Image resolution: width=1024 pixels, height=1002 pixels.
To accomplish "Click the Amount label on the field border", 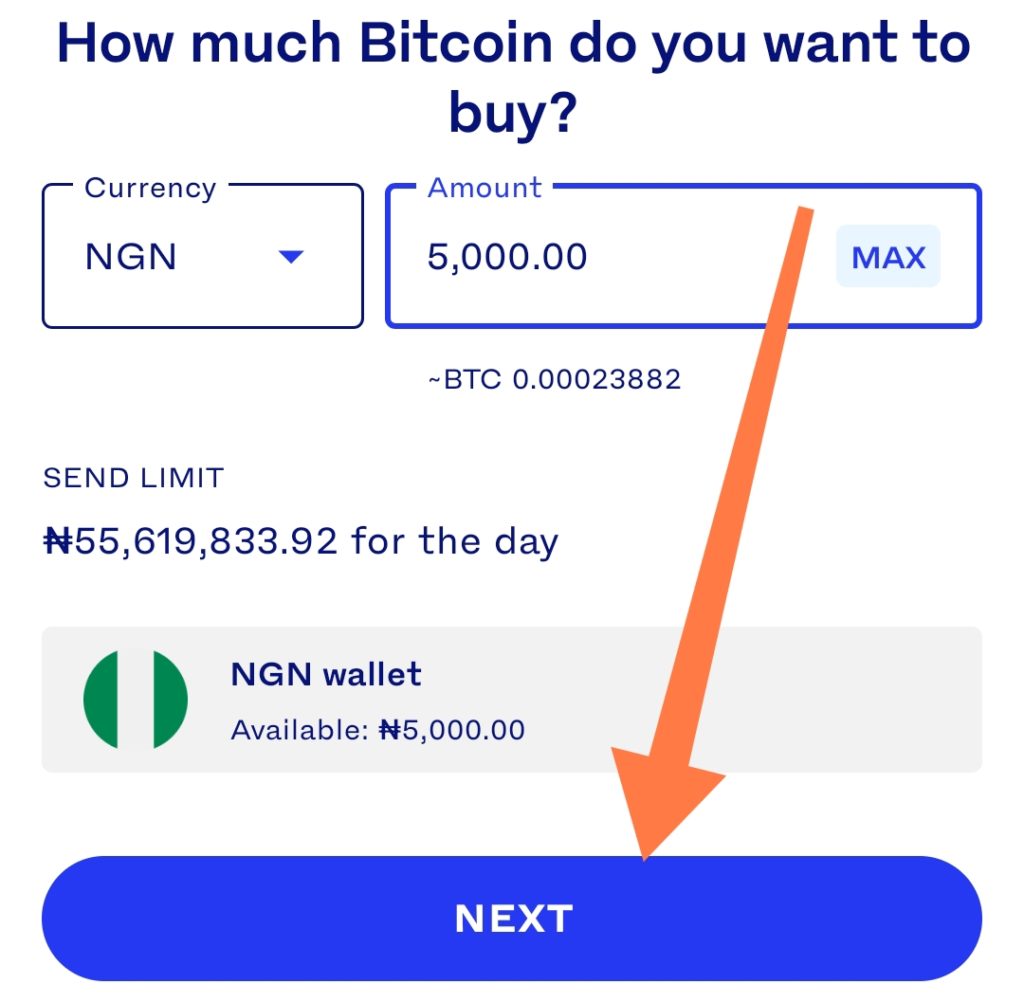I will pos(484,186).
